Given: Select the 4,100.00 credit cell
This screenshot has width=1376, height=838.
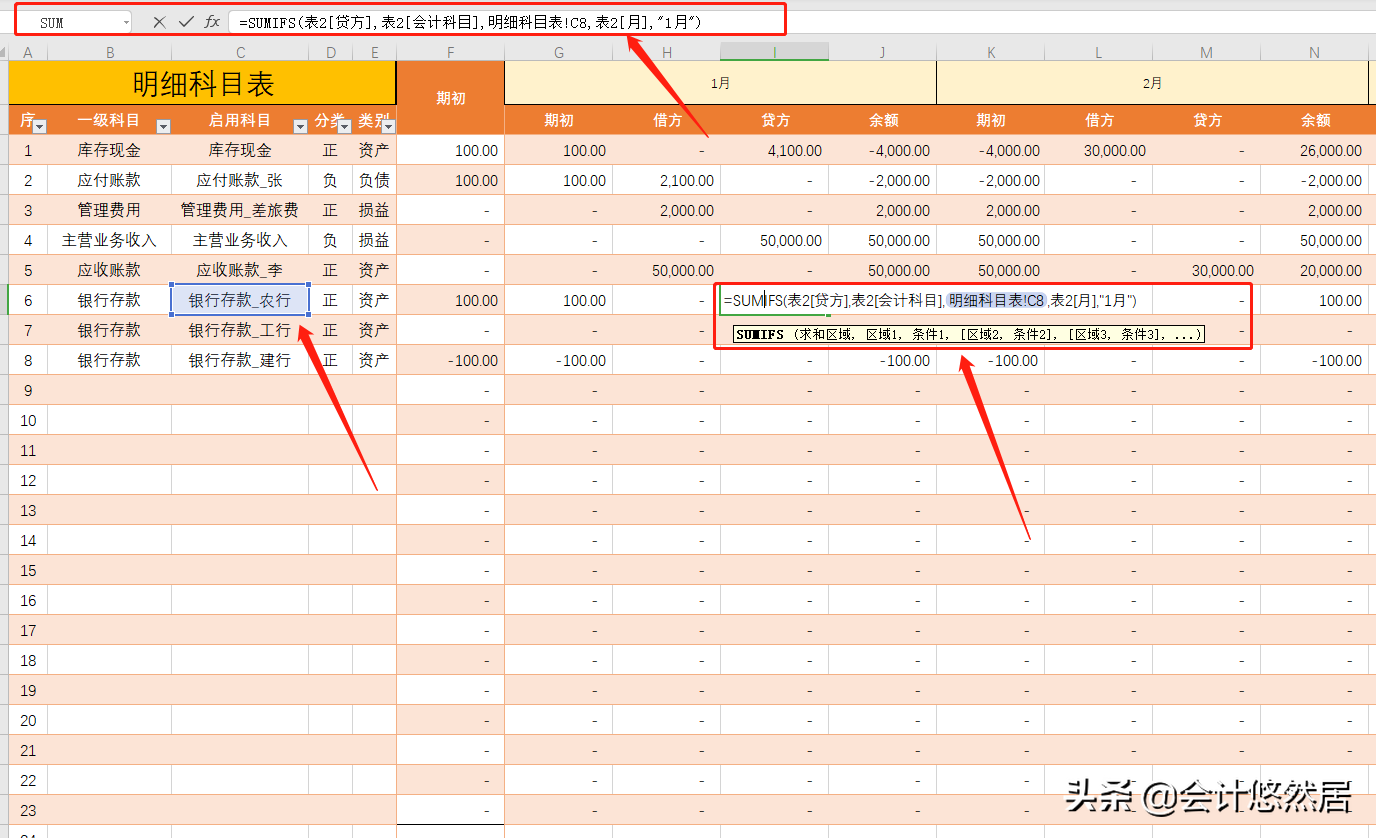Looking at the screenshot, I should pos(775,151).
